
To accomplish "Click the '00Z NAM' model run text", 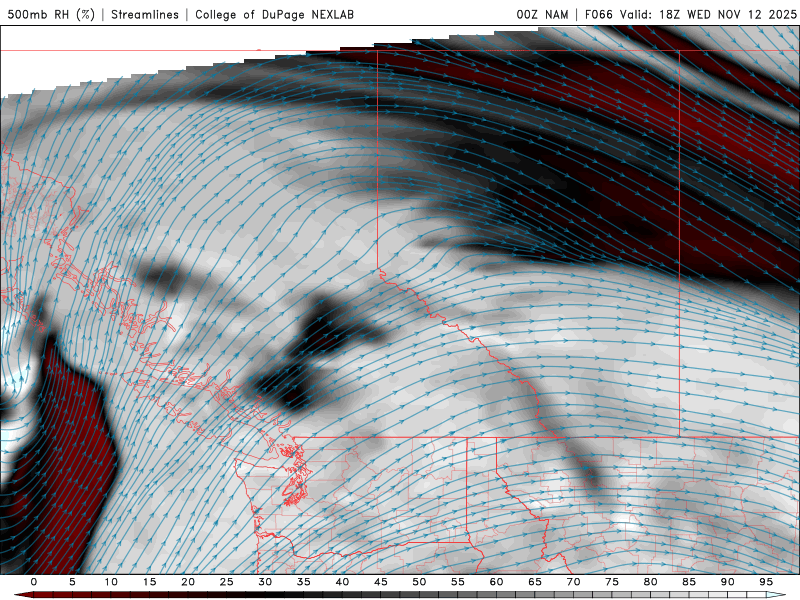I will click(x=542, y=14).
